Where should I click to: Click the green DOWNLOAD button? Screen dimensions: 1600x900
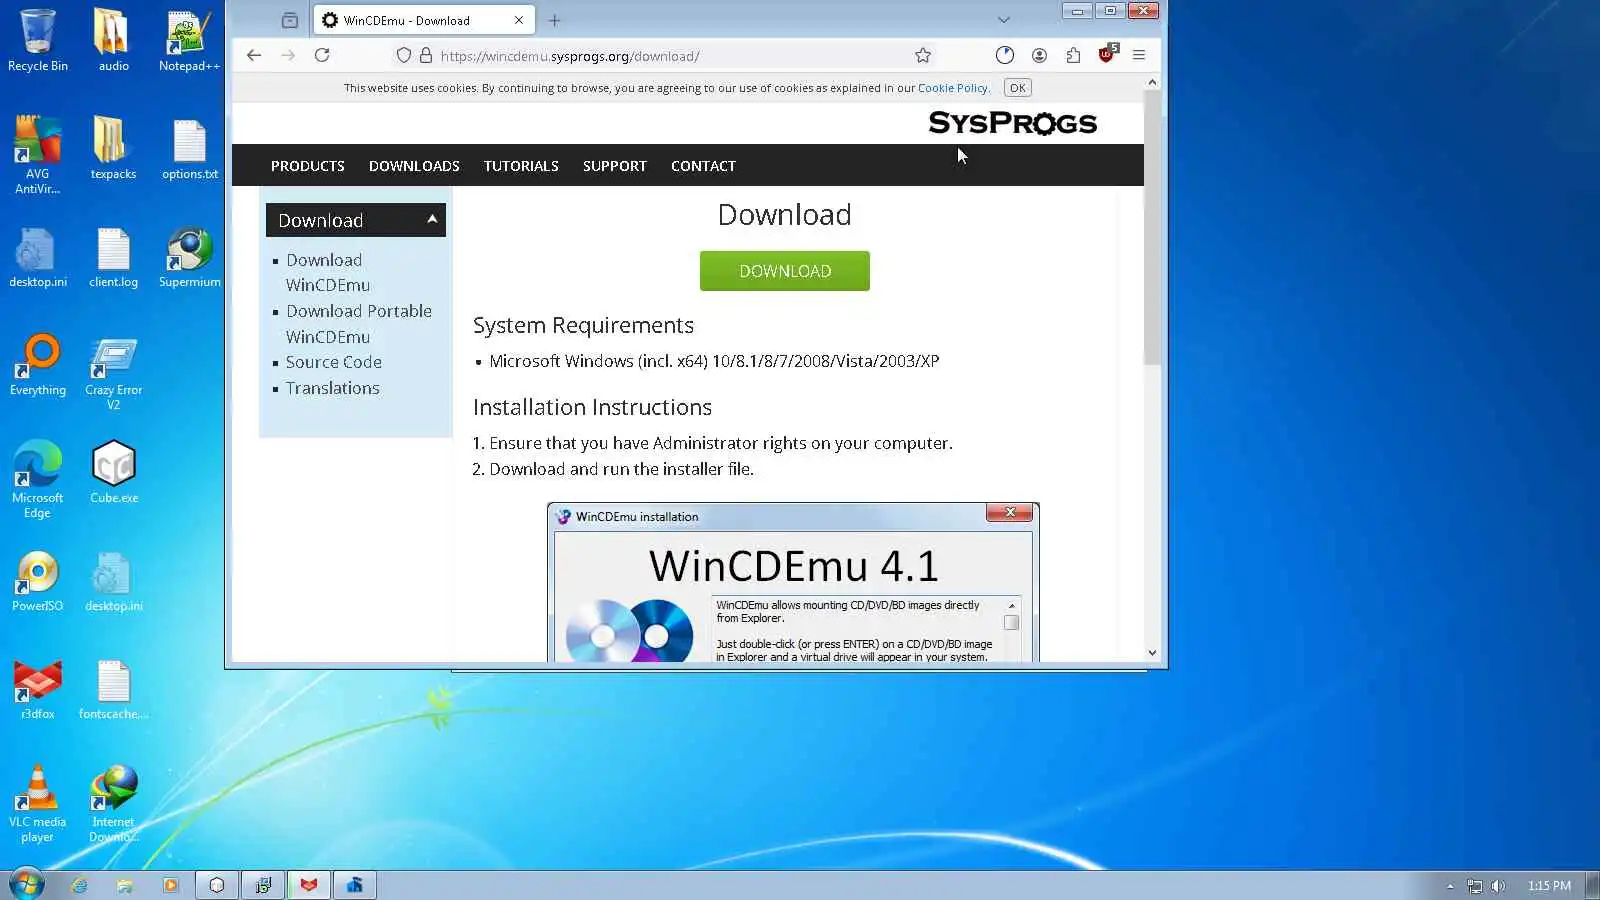(x=785, y=271)
